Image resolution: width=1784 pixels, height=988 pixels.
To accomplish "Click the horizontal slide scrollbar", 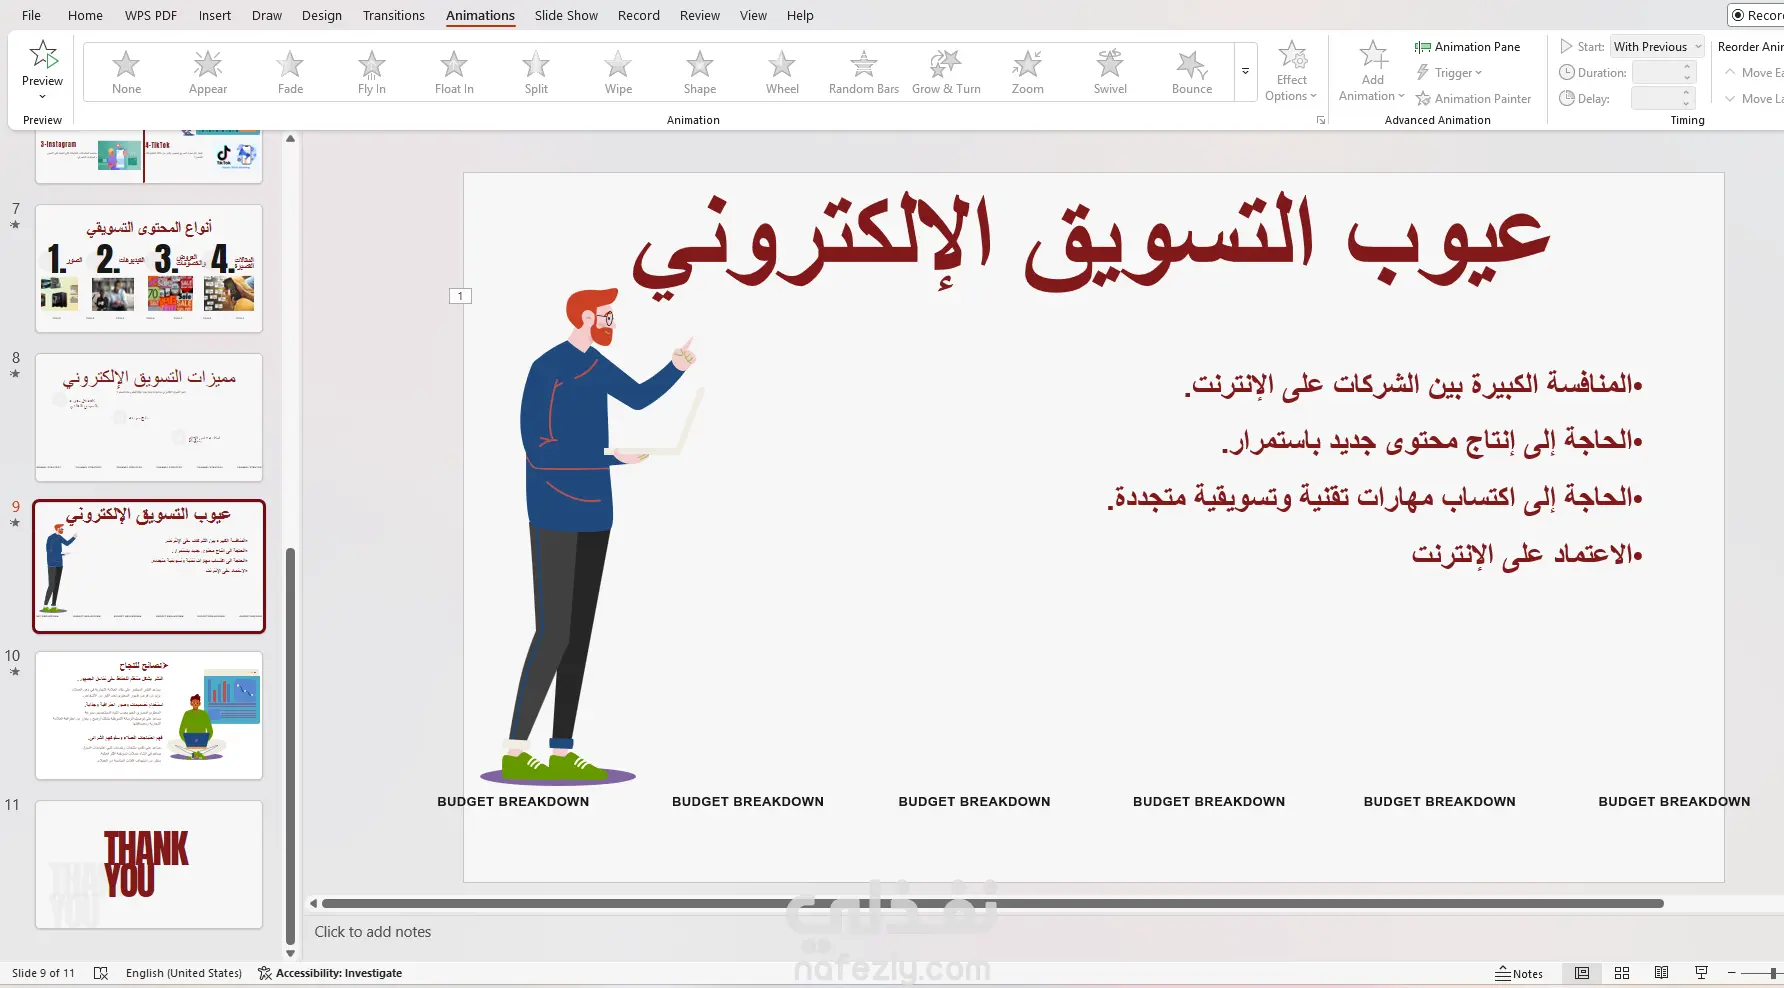I will click(992, 903).
